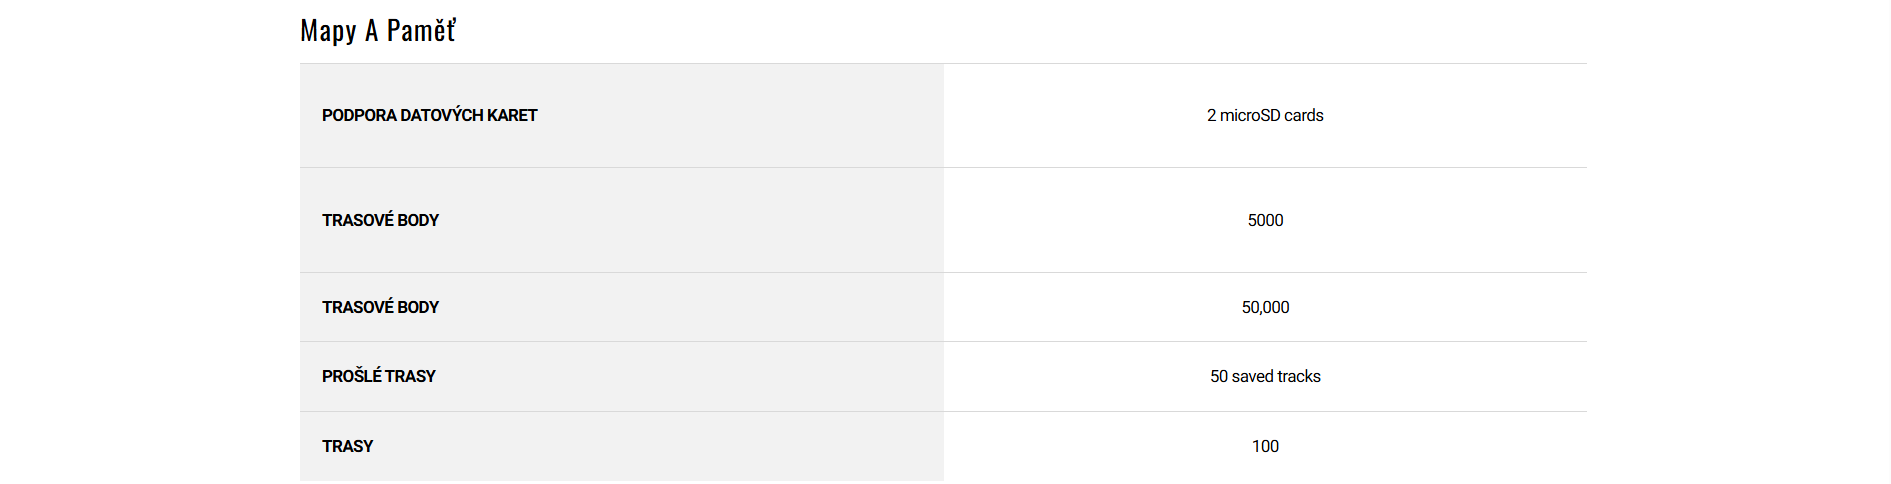Click the word "Mapy" in the heading
1891x484 pixels.
coord(328,31)
